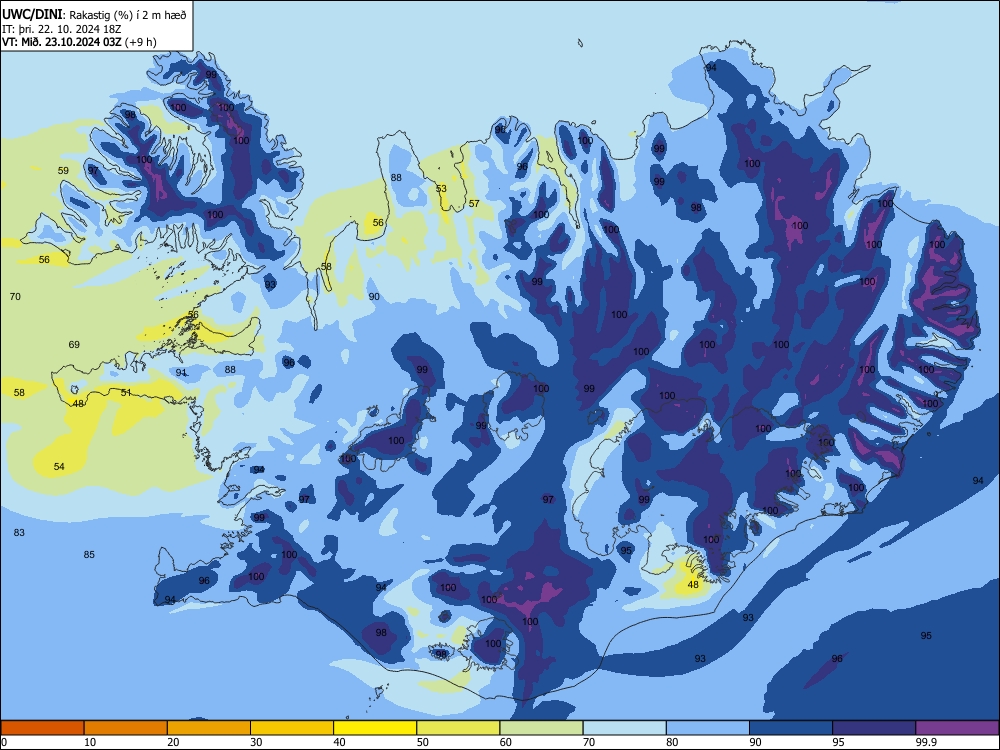Viewport: 1000px width, 750px height.
Task: Click the map humidity value '53'
Action: click(x=441, y=189)
